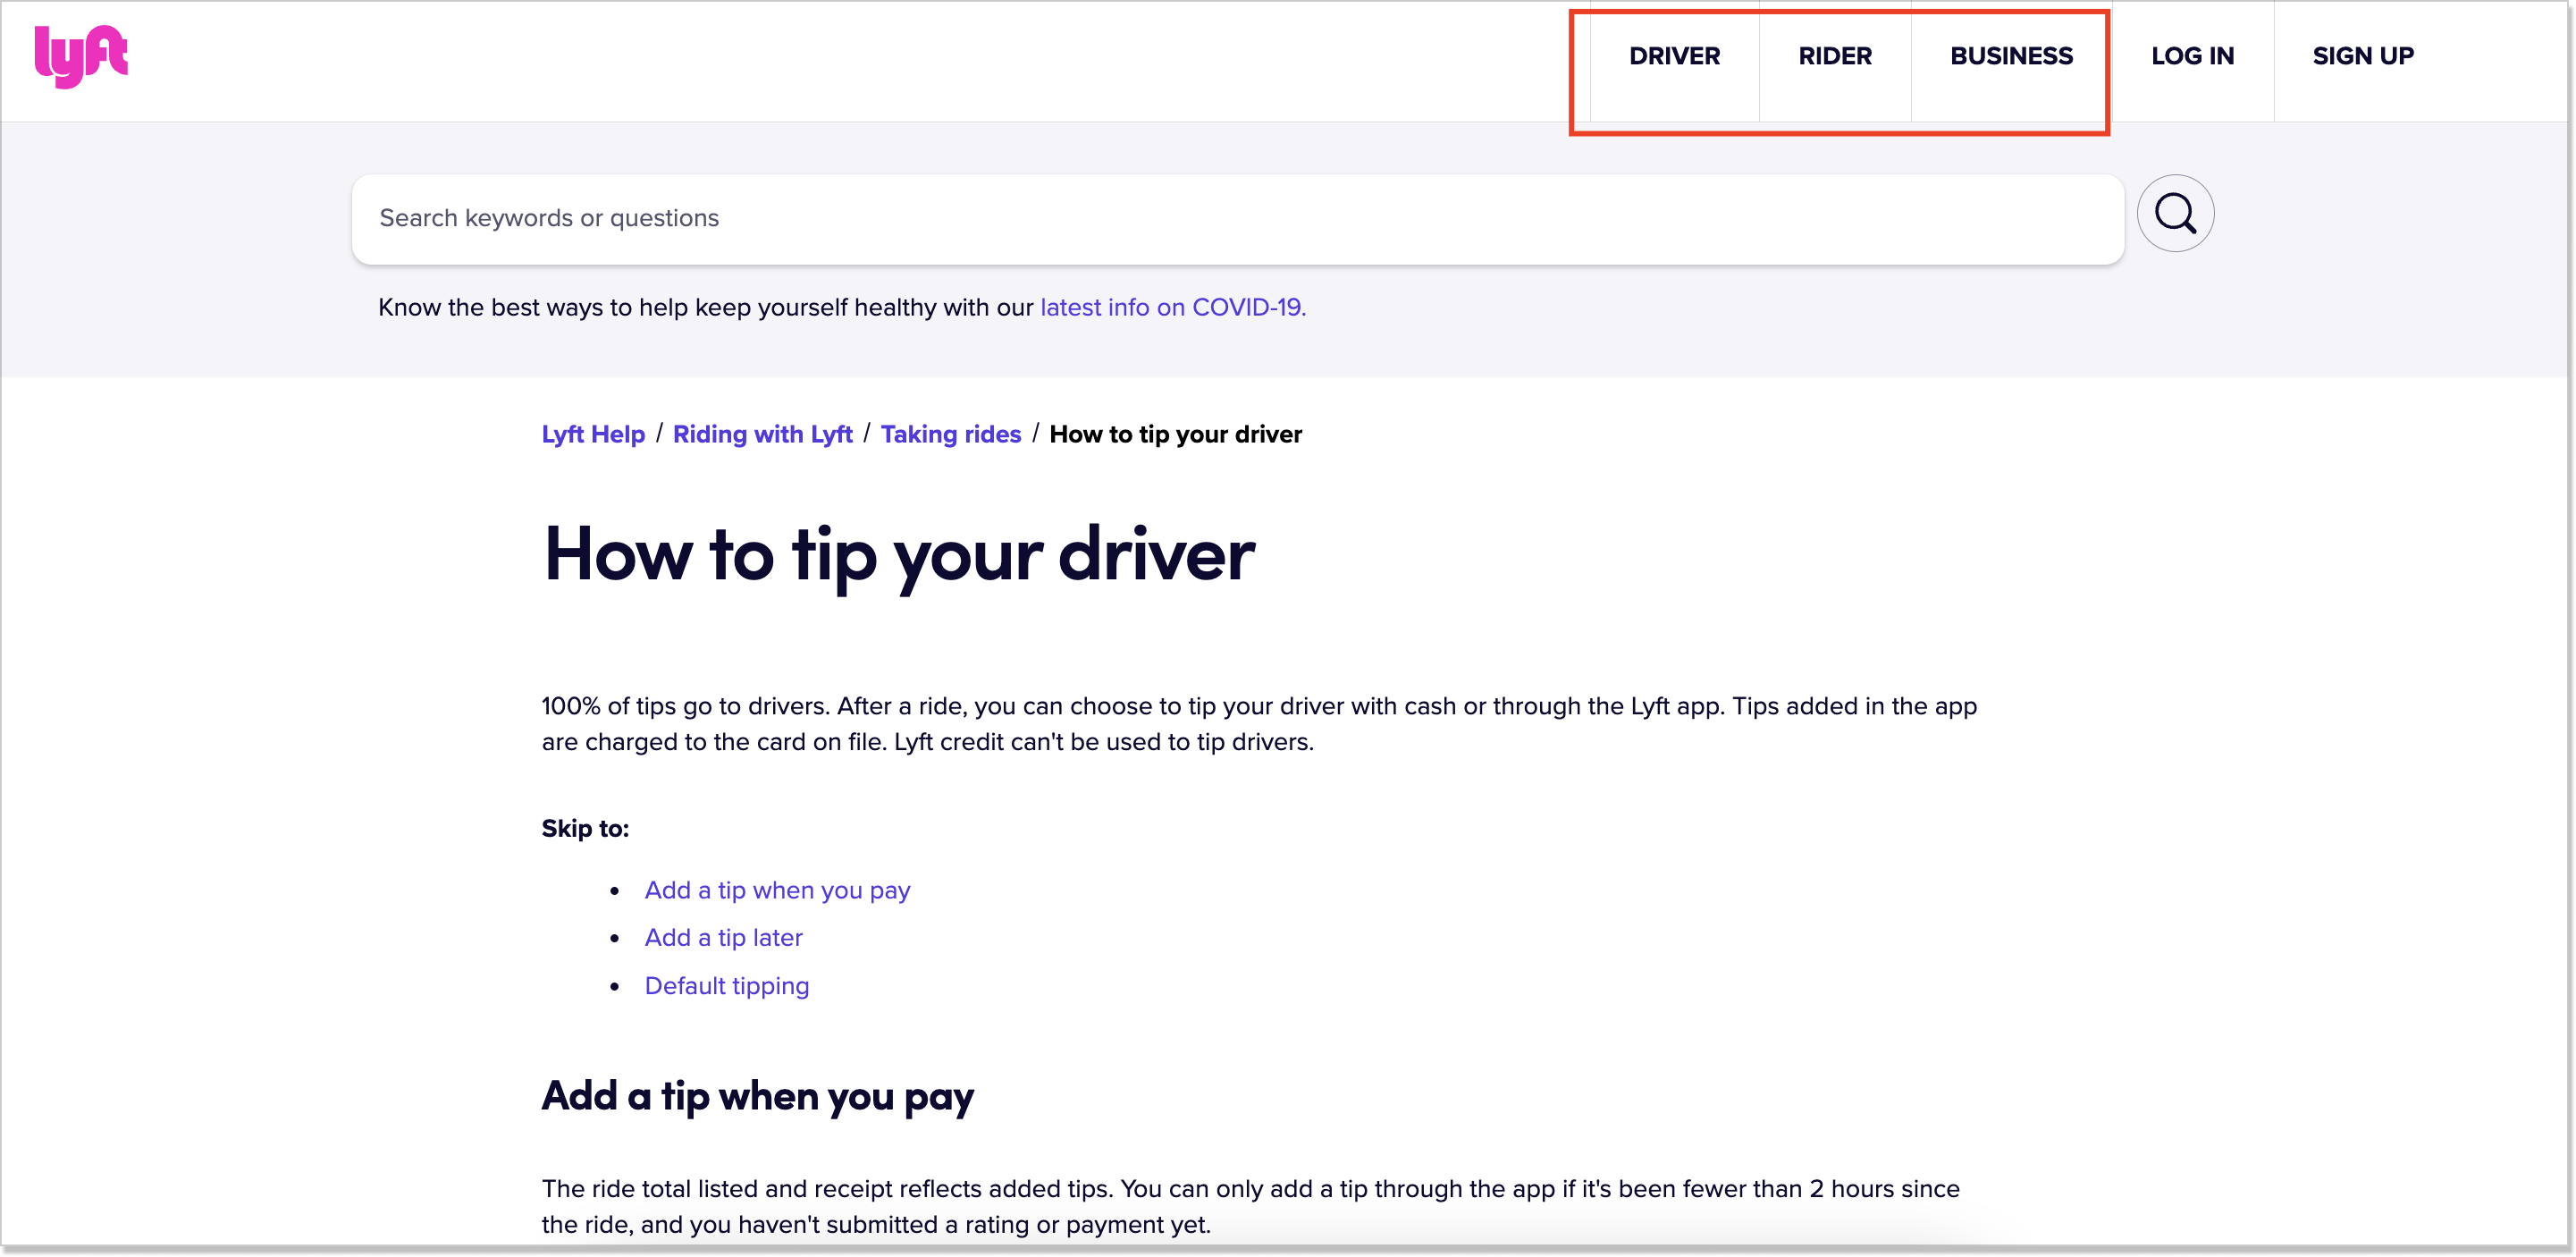Screen dimensions: 2576x1257
Task: Go to Taking rides breadcrumb
Action: 950,435
